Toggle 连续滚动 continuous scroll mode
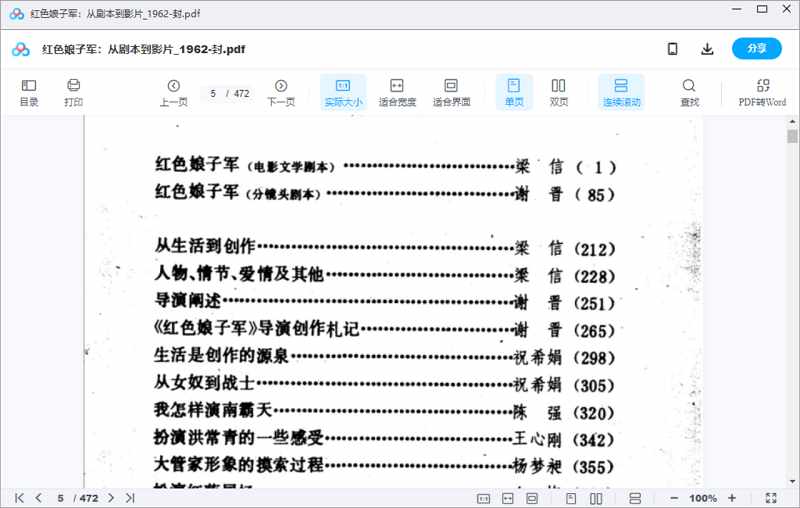 click(x=621, y=92)
